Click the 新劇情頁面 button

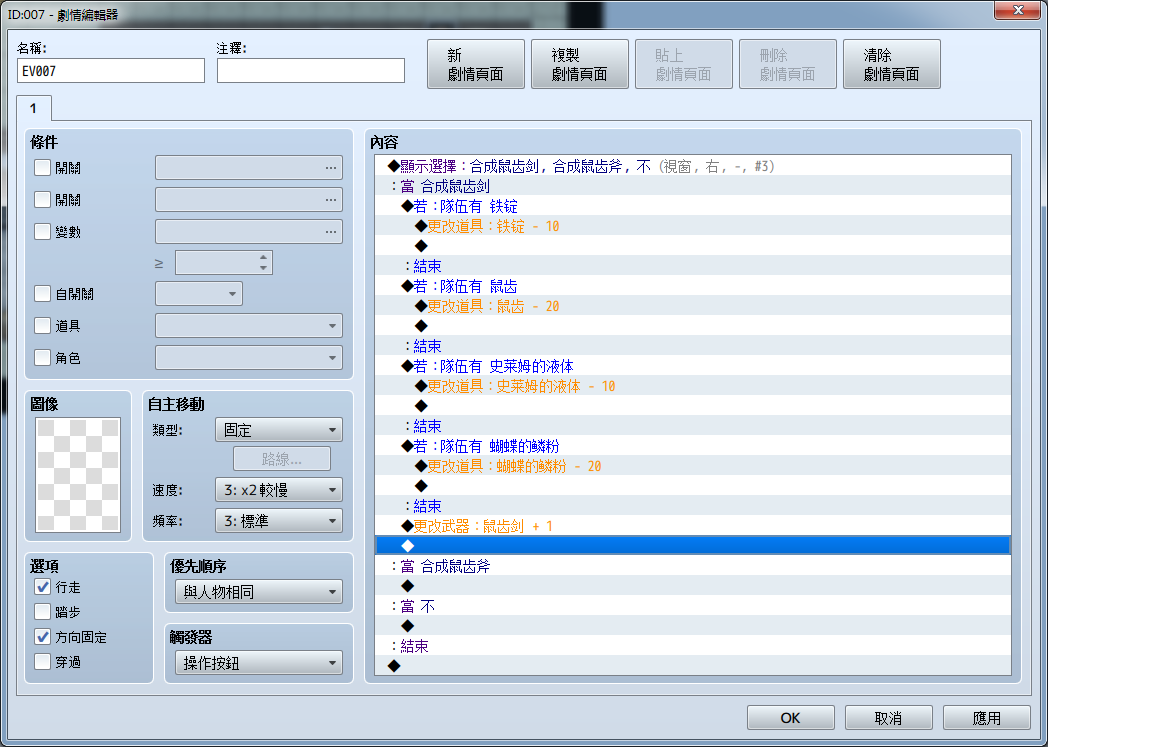[x=476, y=64]
